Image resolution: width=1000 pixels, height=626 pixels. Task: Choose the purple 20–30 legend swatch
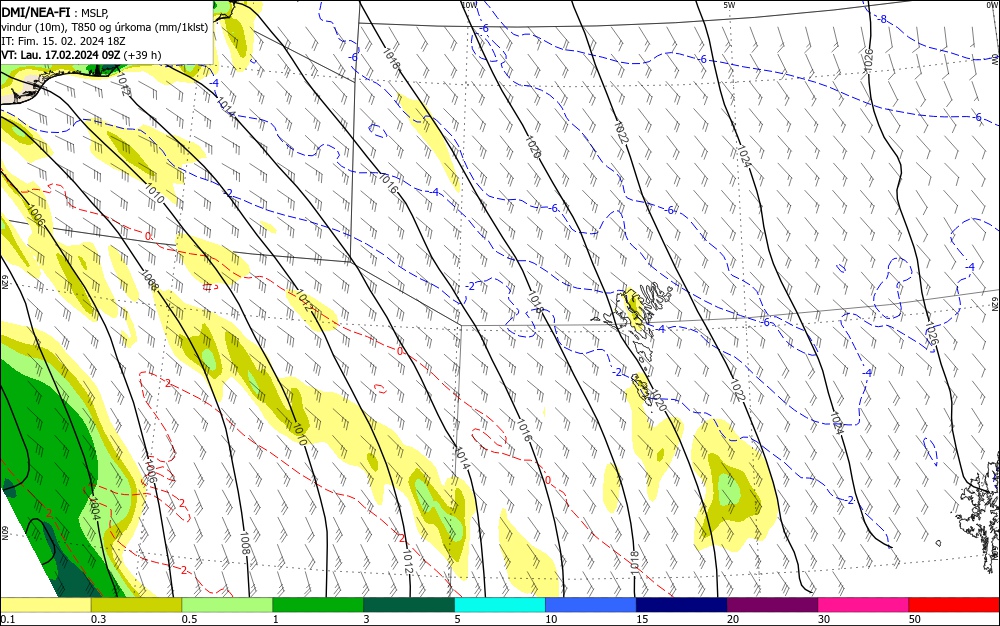[x=772, y=605]
